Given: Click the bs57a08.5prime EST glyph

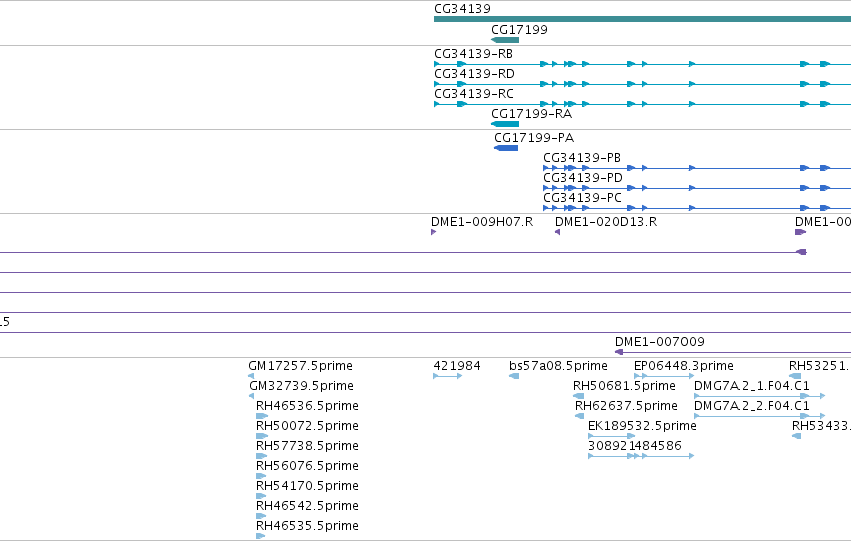Looking at the screenshot, I should (514, 376).
